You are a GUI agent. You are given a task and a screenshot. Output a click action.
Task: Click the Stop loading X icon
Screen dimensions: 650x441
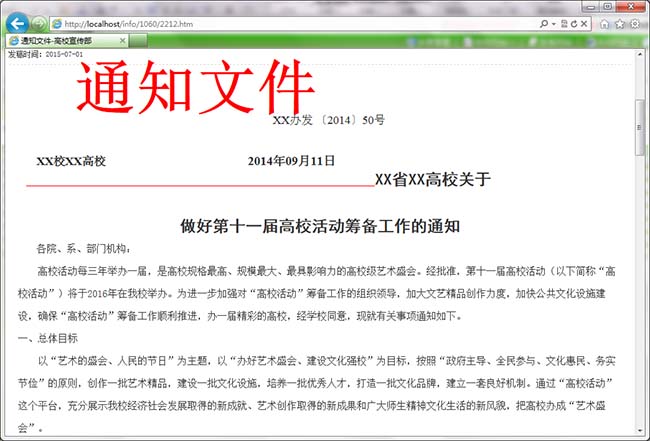(x=585, y=22)
